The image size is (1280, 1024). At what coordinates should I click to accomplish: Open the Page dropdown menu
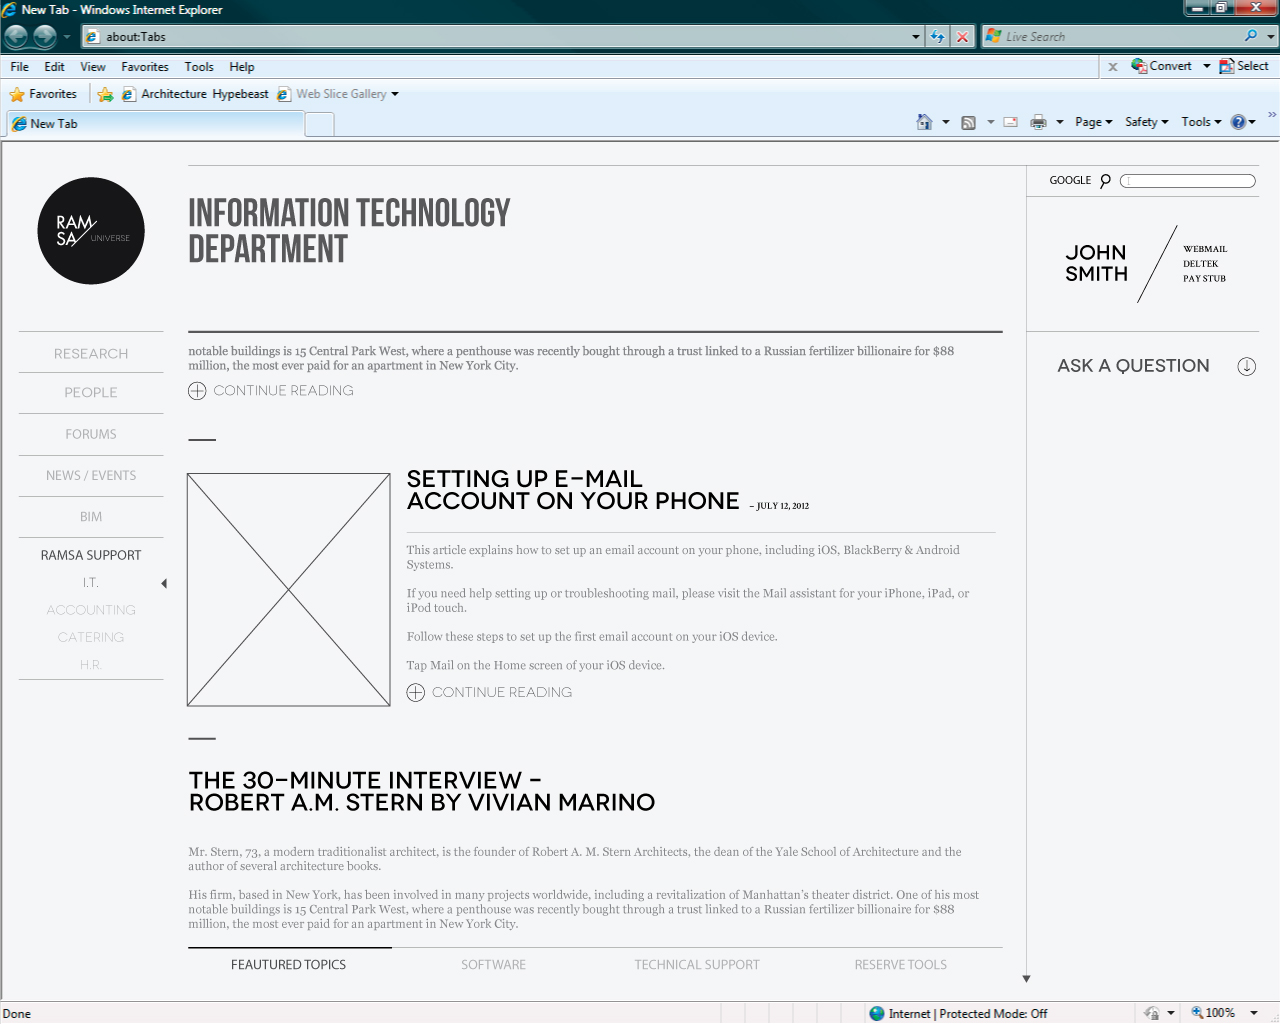tap(1094, 122)
